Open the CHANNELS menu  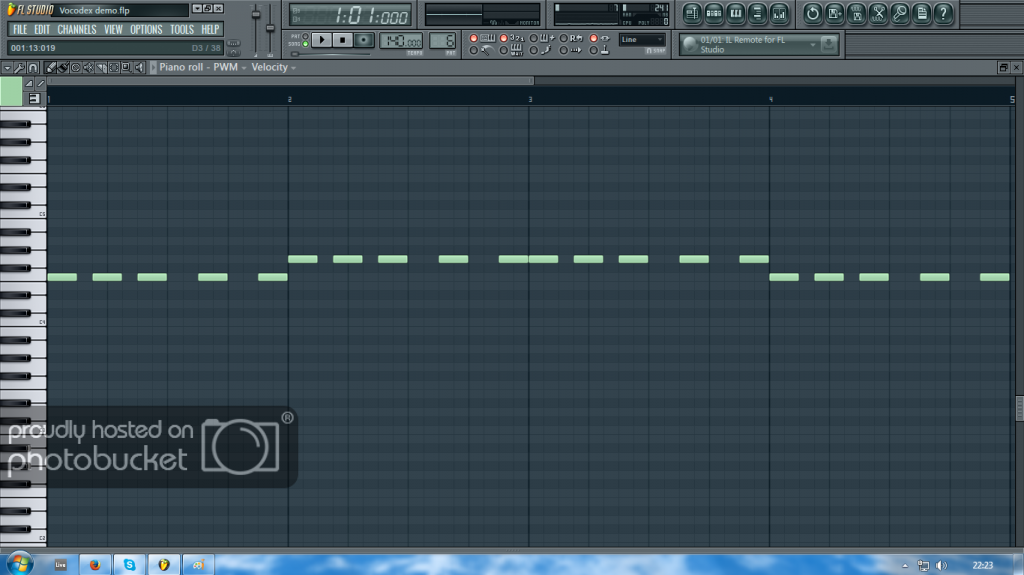point(76,29)
